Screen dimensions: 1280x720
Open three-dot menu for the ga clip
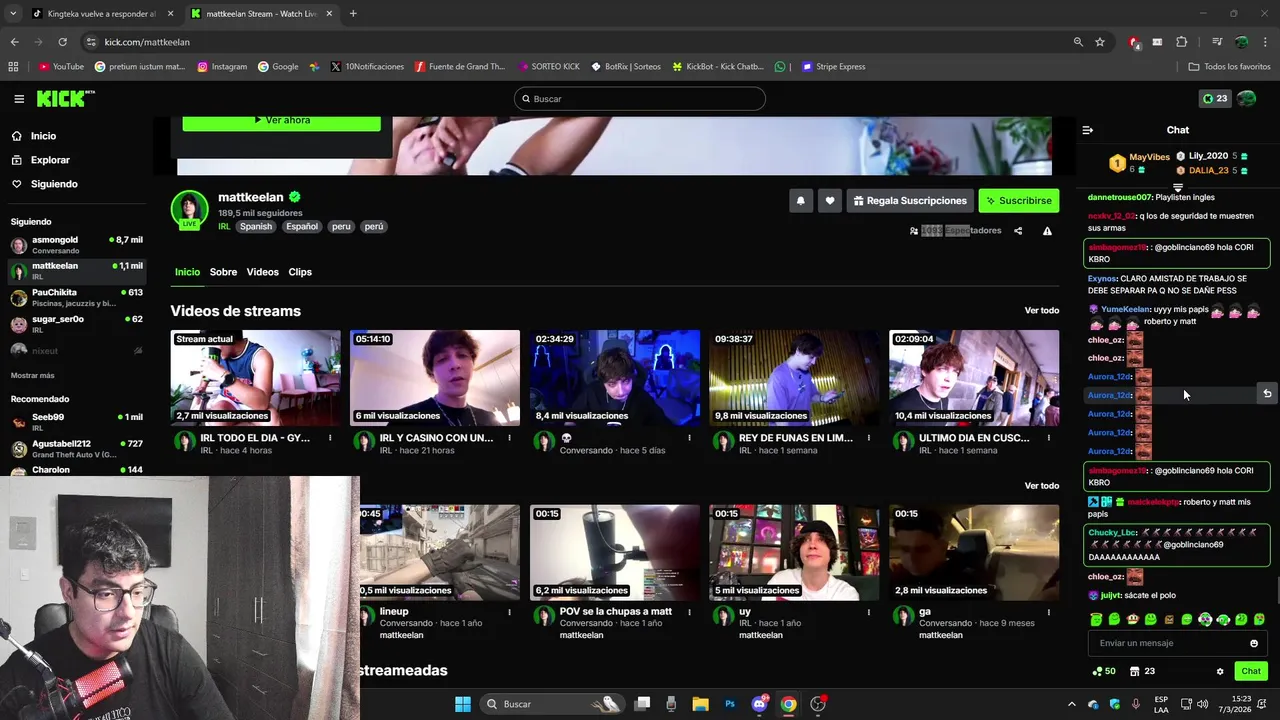click(x=1048, y=612)
